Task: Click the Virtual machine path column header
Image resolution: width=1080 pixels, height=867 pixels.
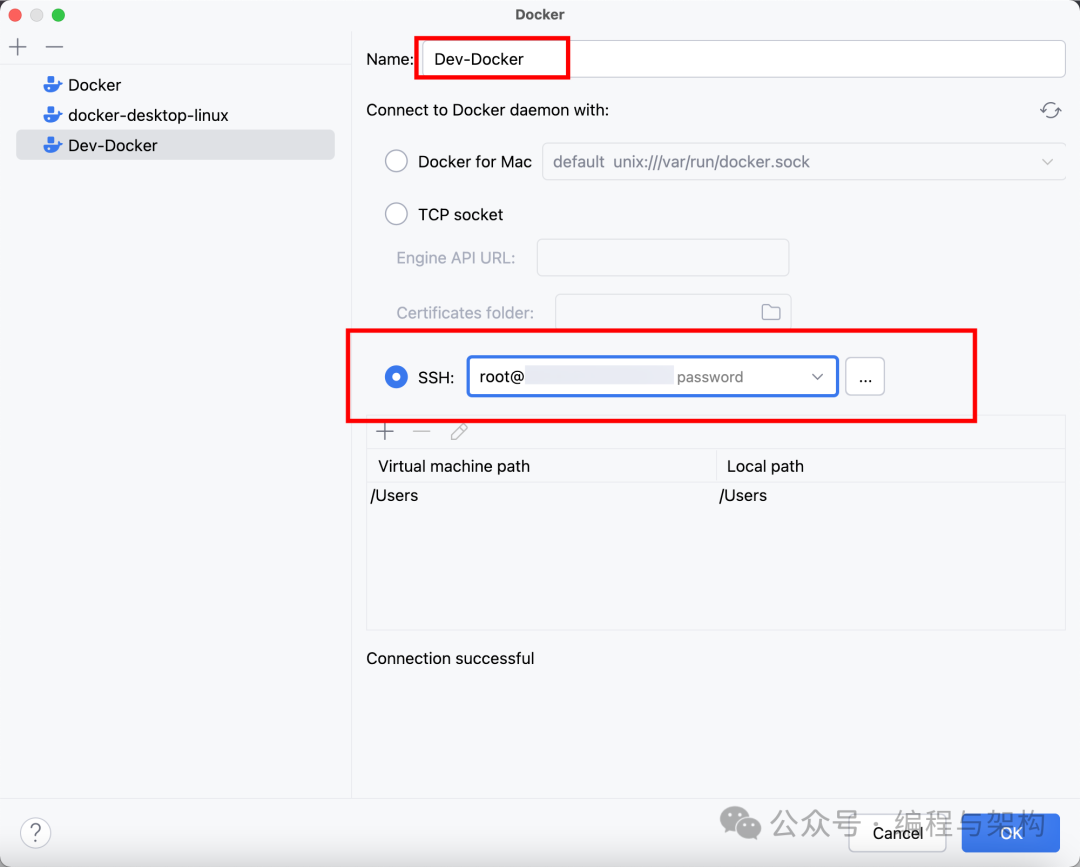Action: tap(541, 466)
